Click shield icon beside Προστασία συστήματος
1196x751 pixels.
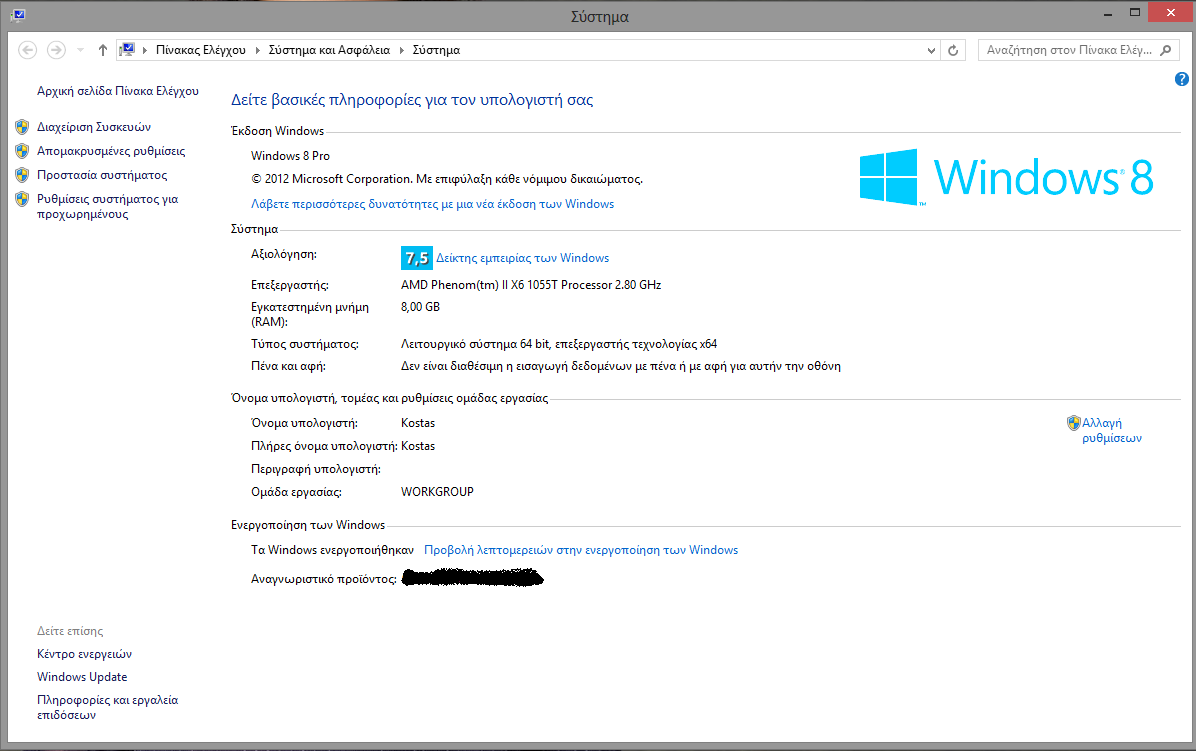(22, 175)
